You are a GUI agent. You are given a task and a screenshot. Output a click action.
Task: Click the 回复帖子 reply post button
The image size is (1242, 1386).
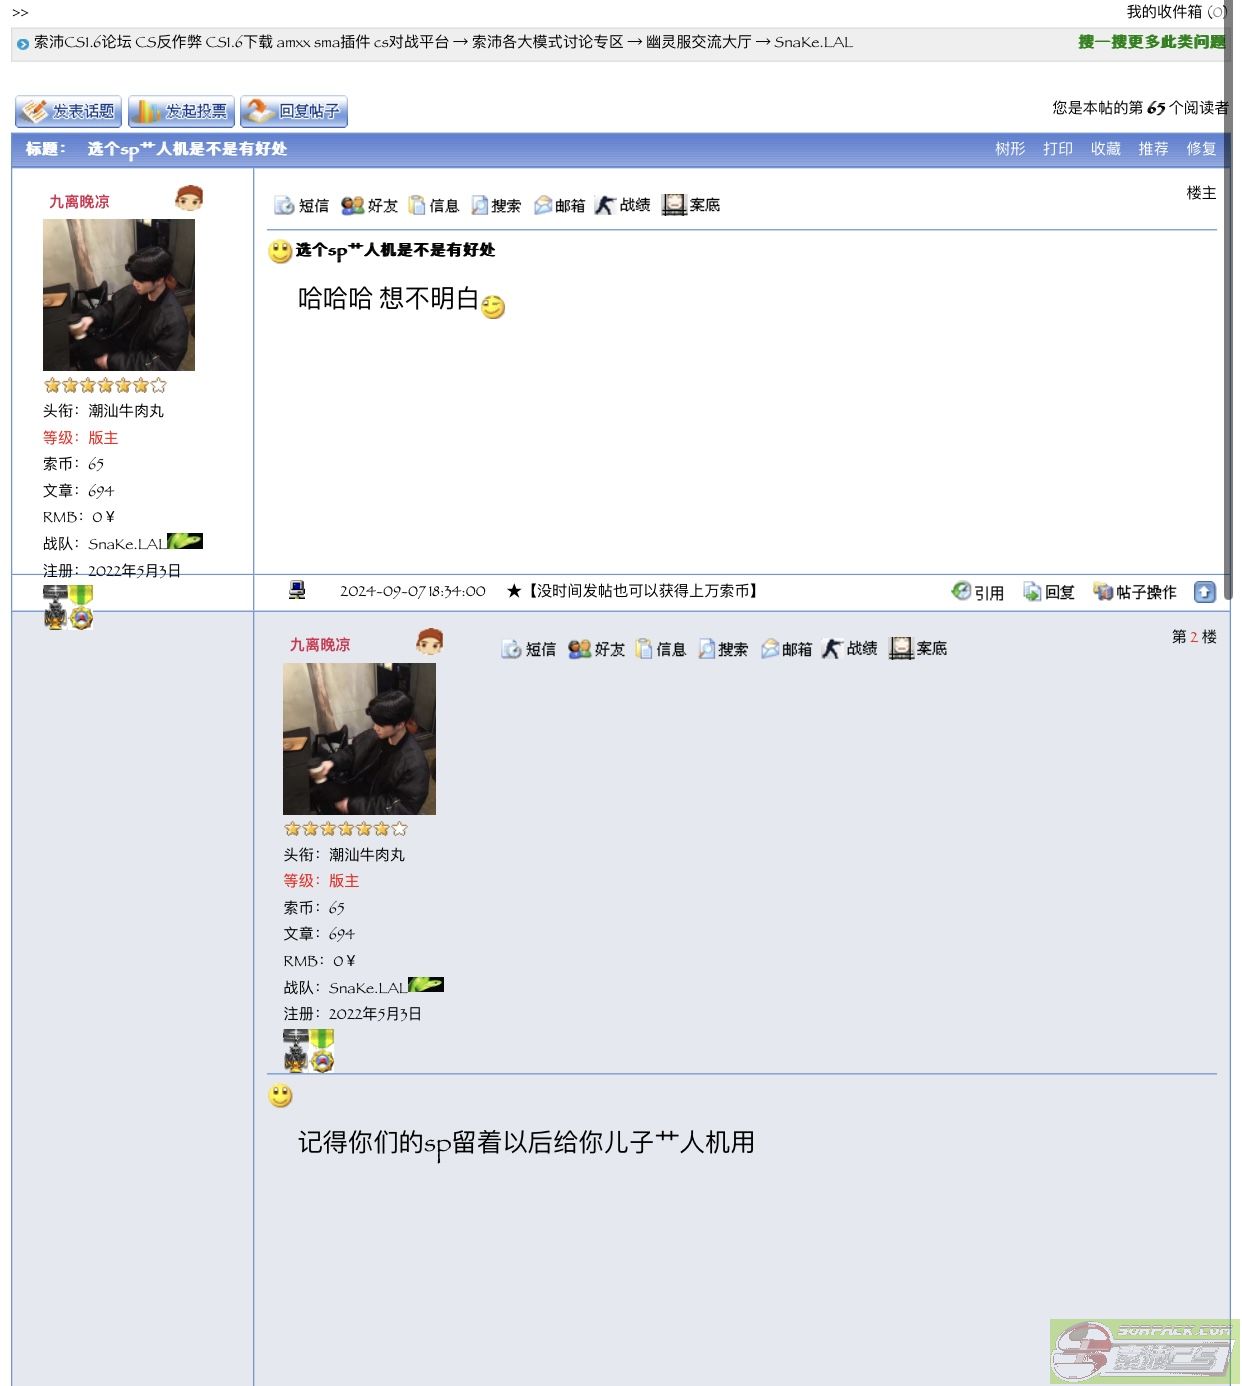(294, 111)
